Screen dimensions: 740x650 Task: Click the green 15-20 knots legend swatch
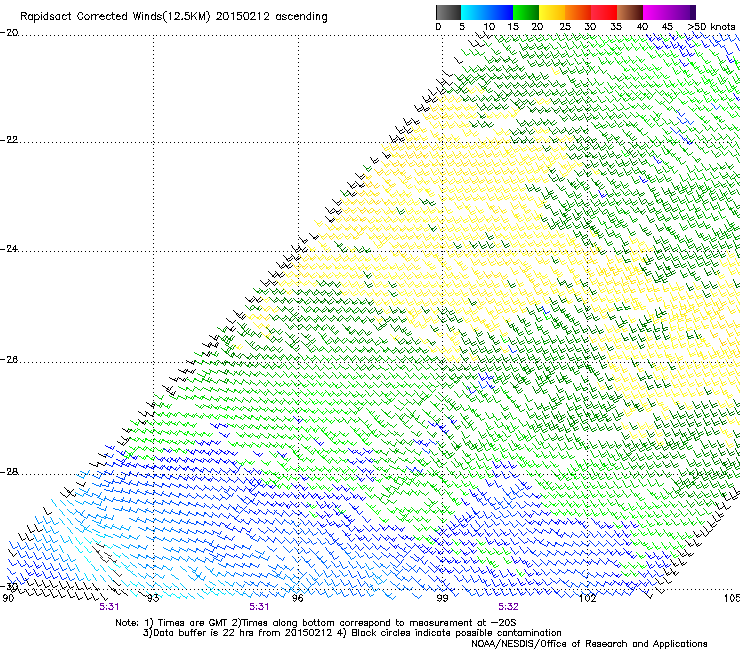click(x=526, y=12)
